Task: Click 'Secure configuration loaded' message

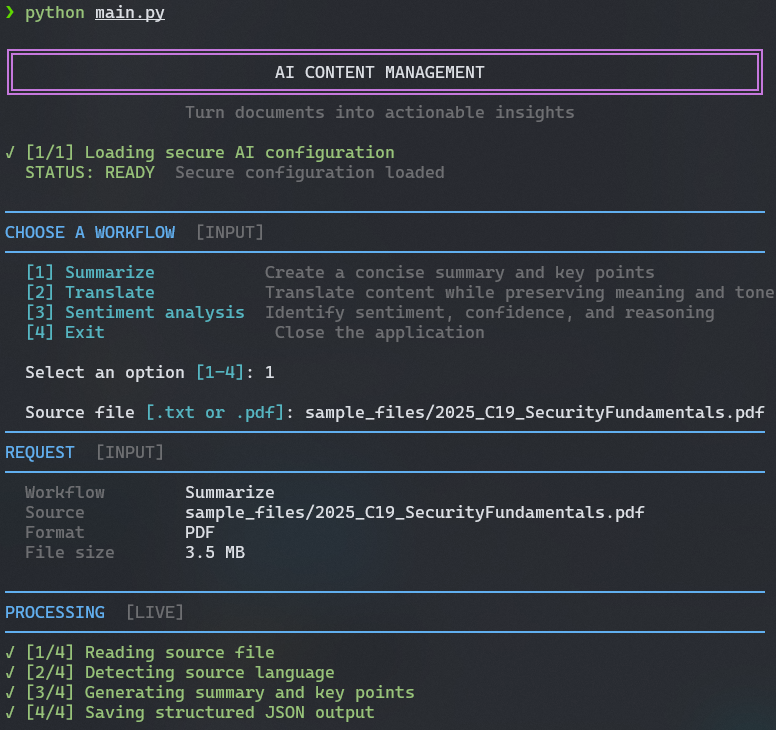Action: tap(310, 173)
